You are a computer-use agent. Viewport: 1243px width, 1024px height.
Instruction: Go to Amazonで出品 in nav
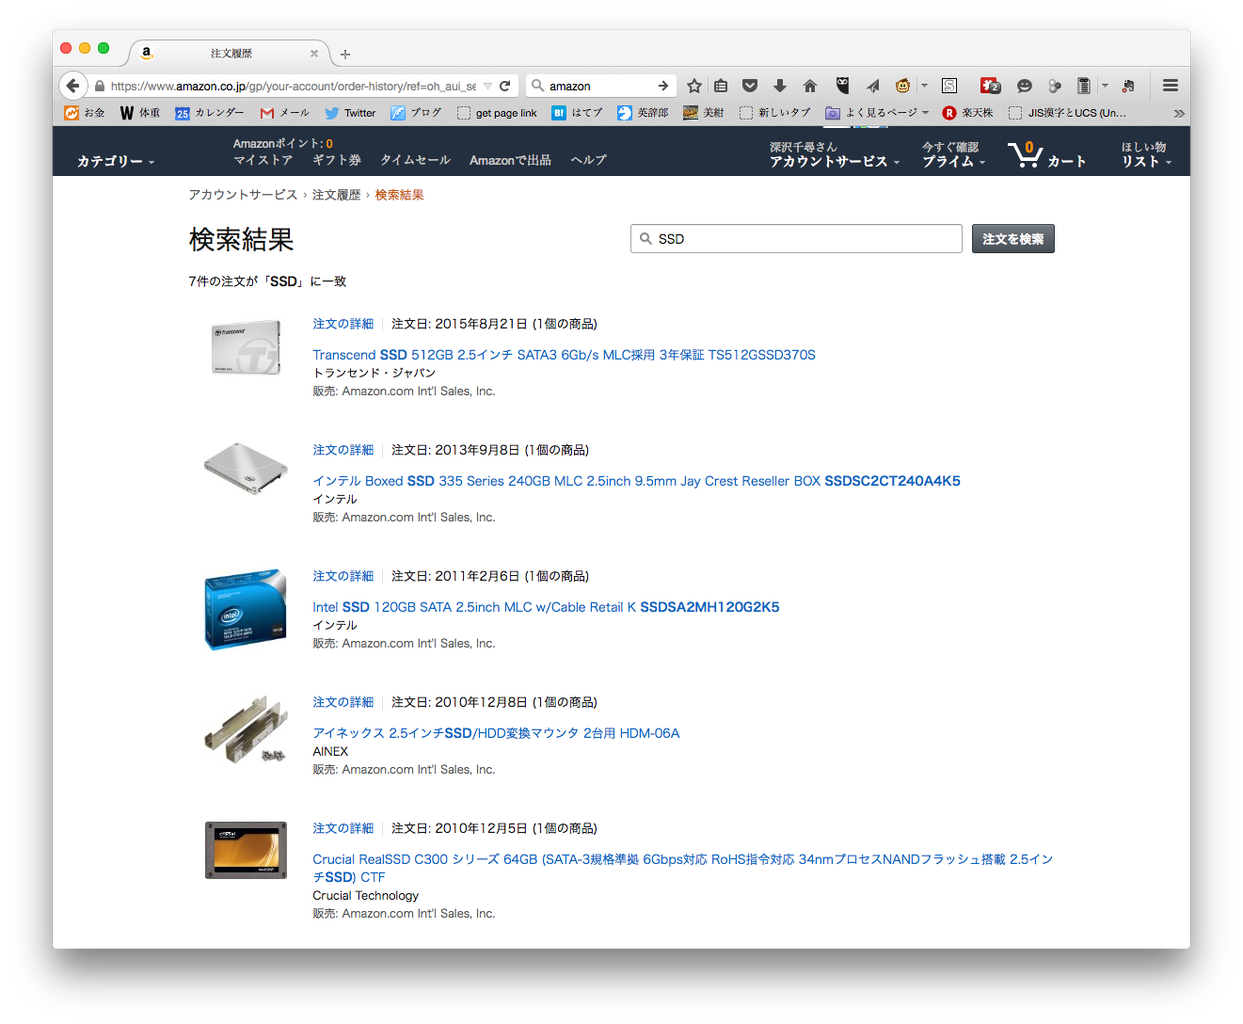coord(510,160)
